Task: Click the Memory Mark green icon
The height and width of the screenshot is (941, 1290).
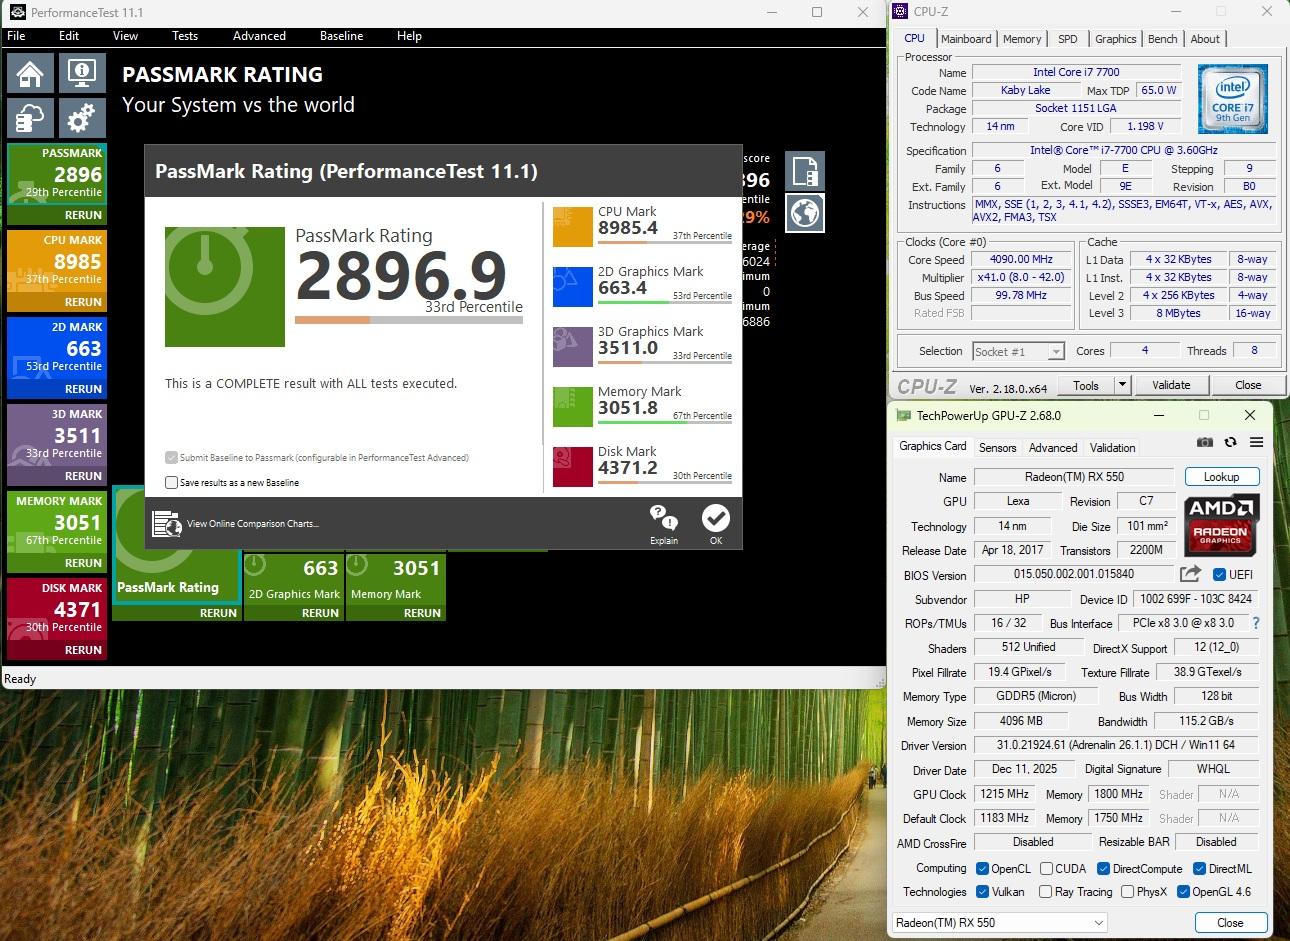Action: 573,406
